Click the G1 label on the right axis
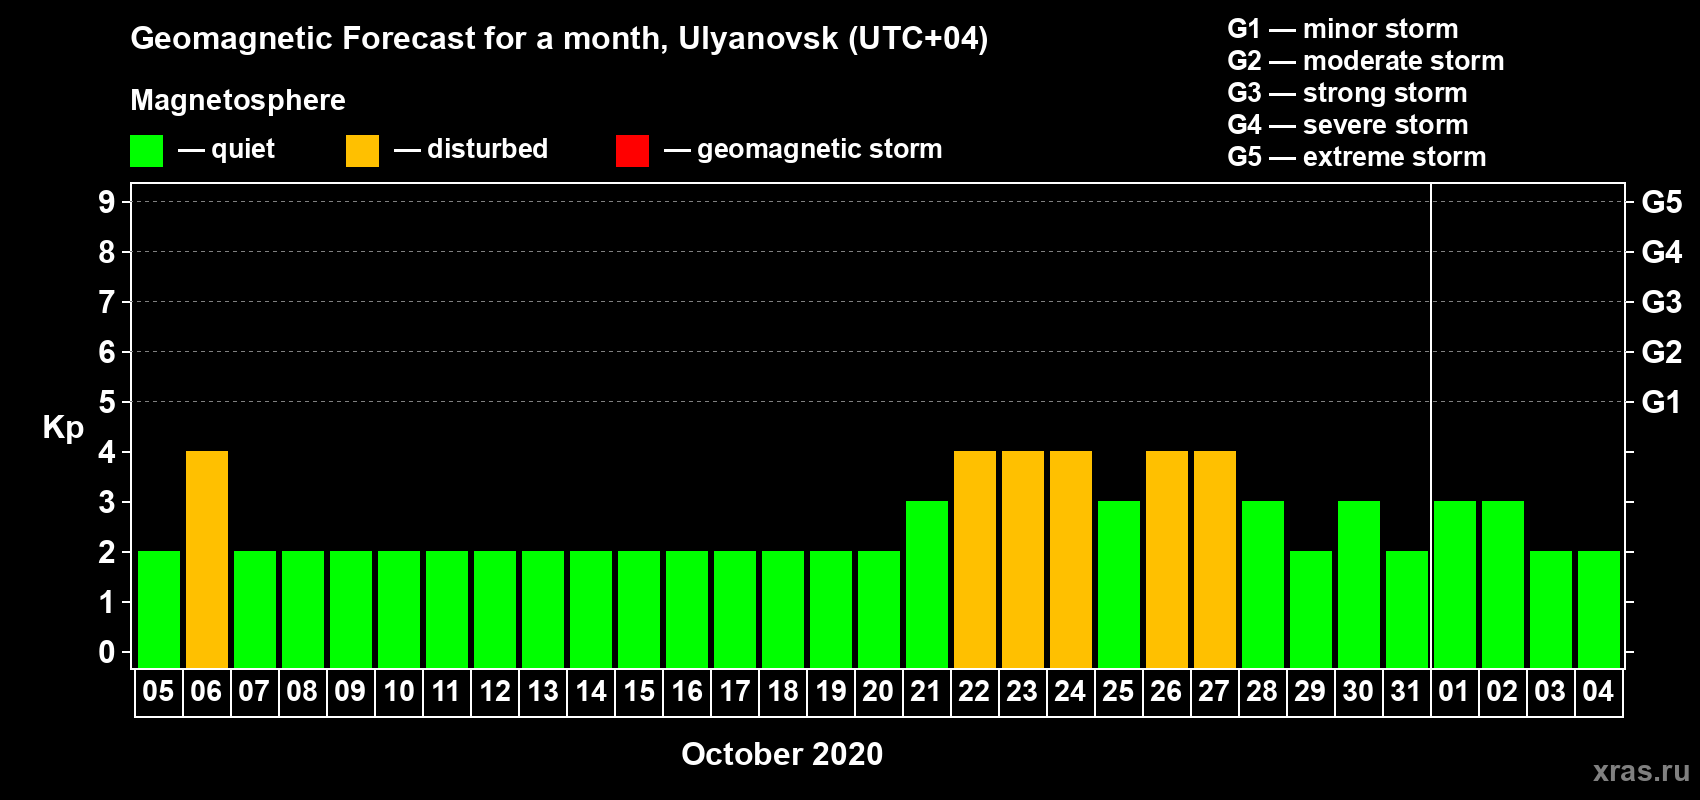Image resolution: width=1700 pixels, height=800 pixels. coord(1662,402)
